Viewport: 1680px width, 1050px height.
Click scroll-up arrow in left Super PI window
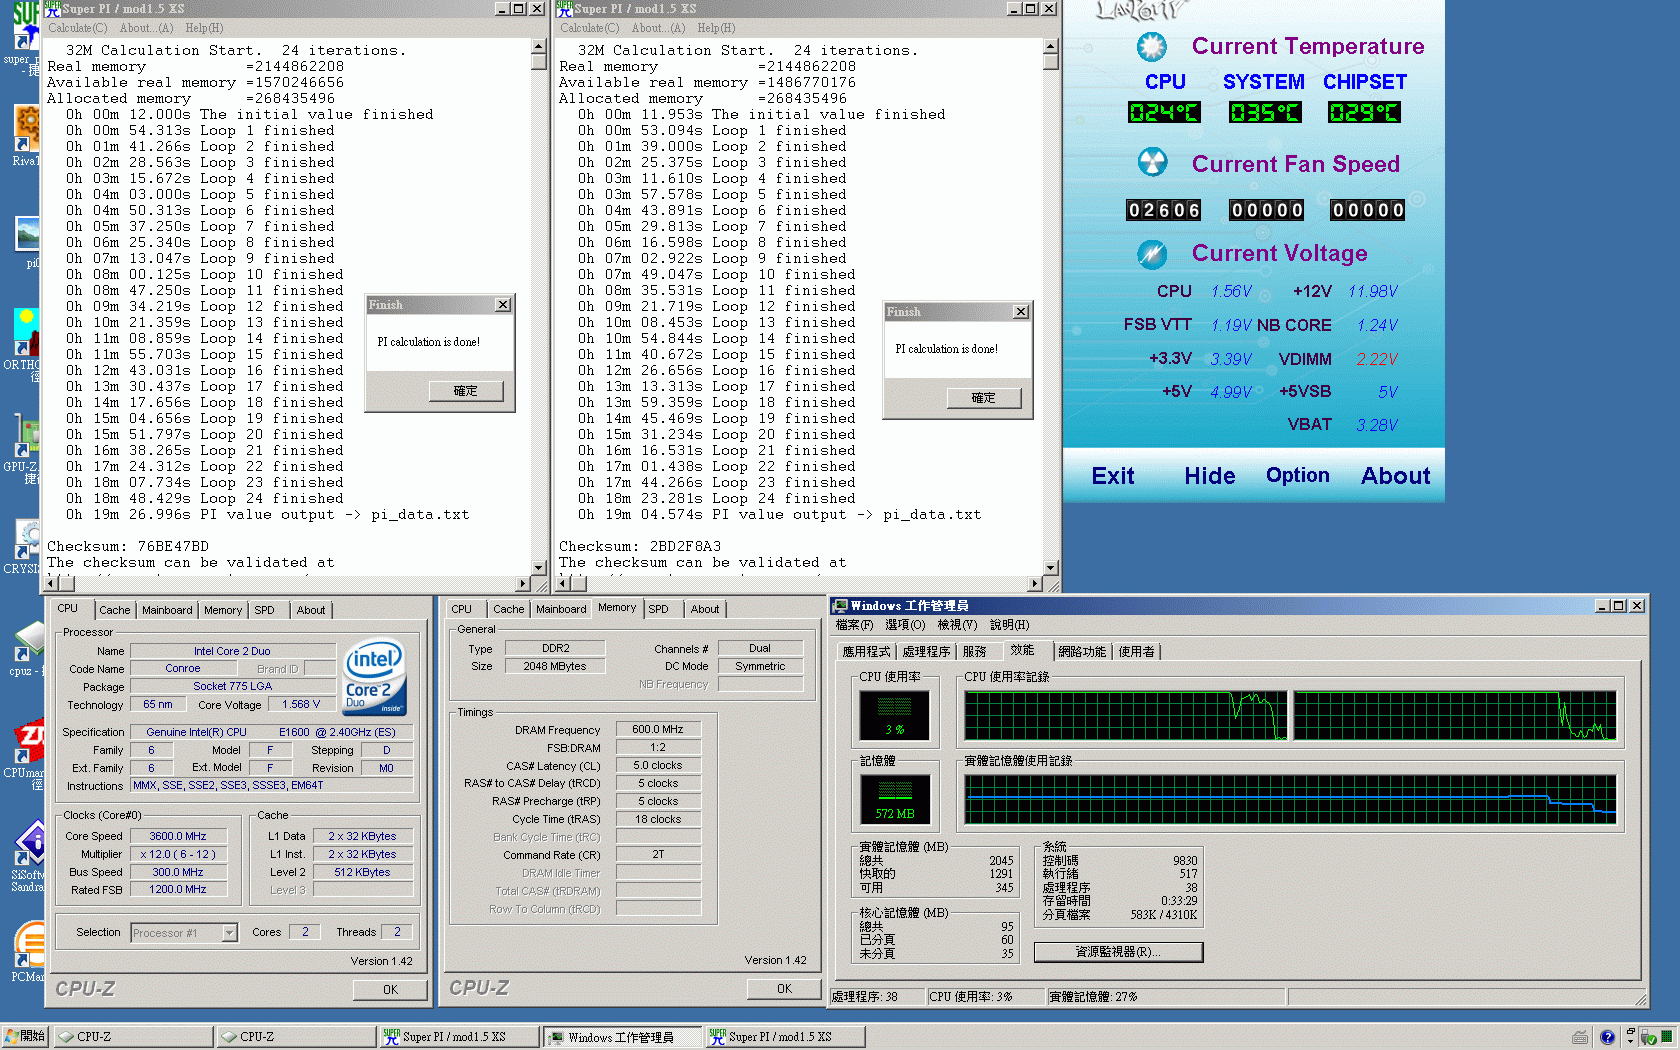point(538,46)
